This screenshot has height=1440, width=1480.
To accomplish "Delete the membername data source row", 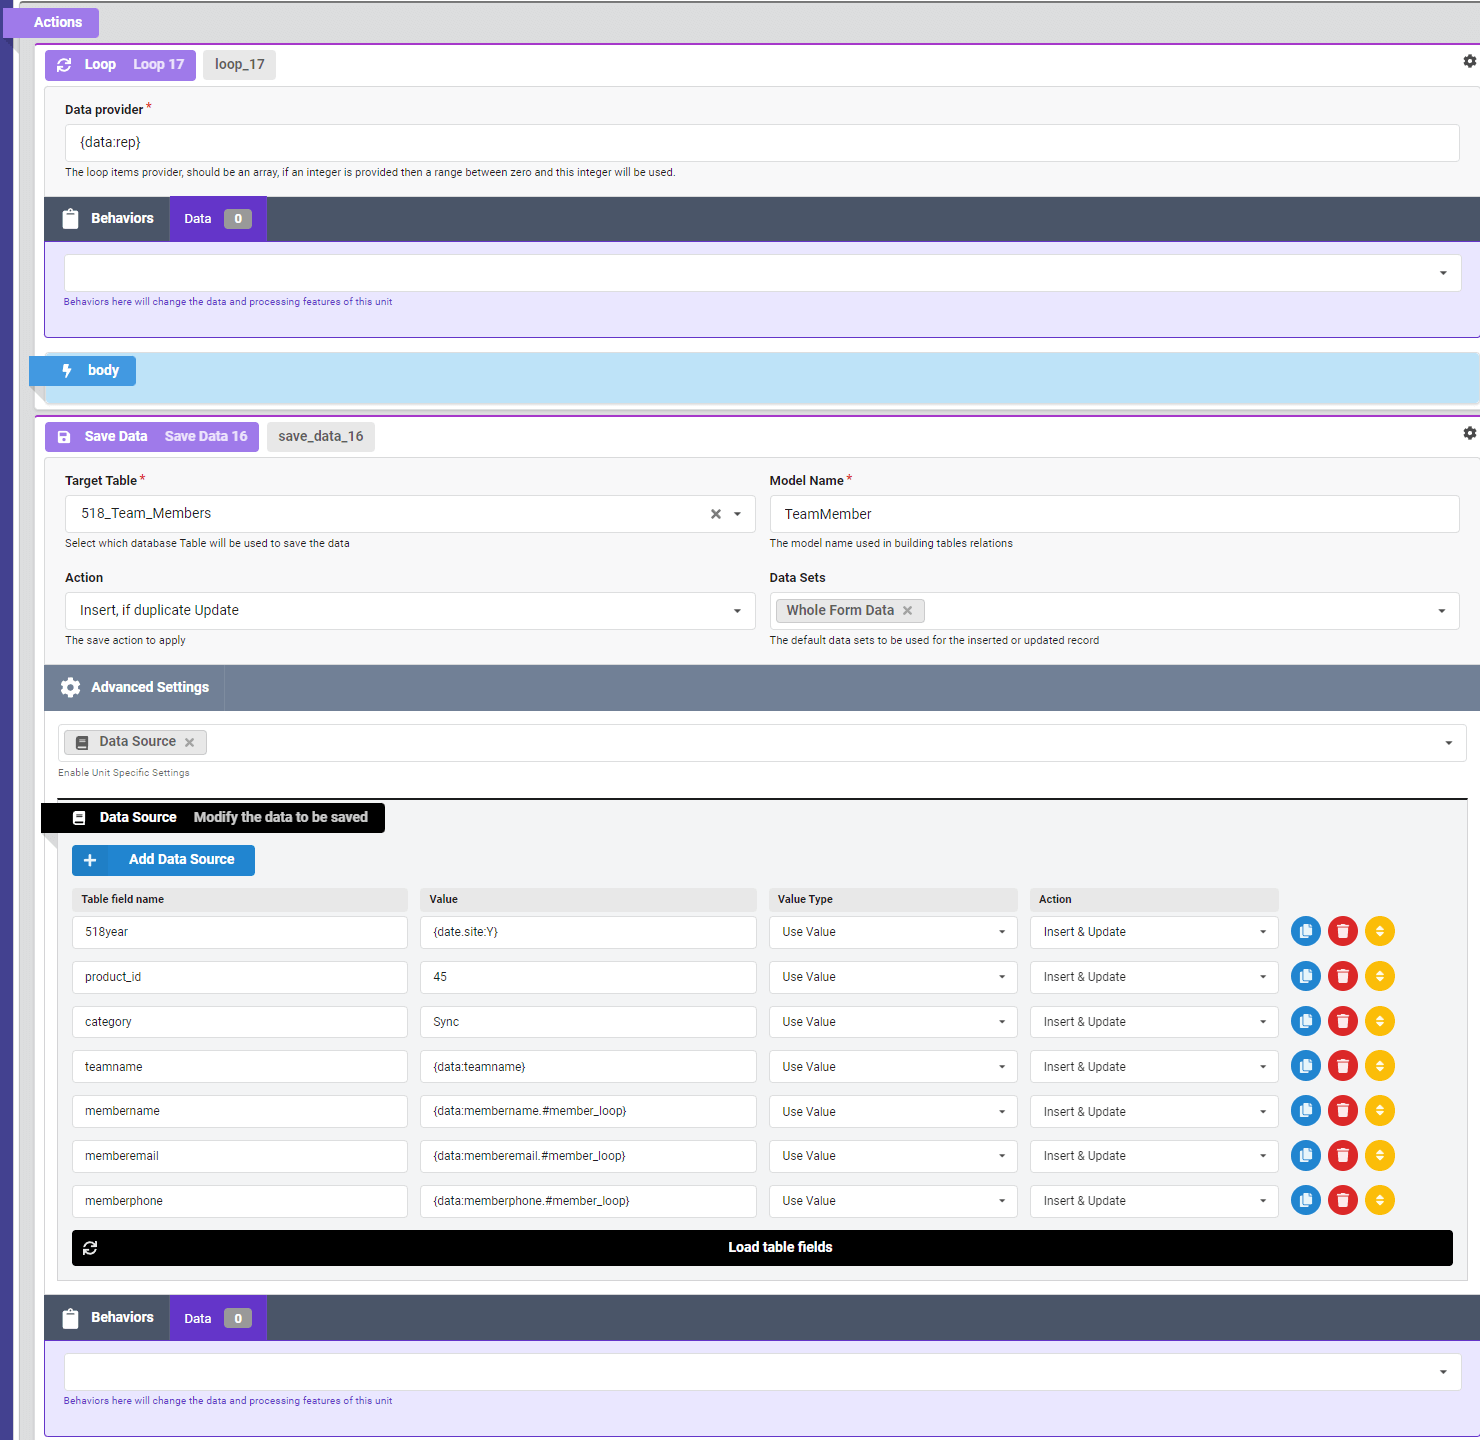I will click(x=1343, y=1110).
